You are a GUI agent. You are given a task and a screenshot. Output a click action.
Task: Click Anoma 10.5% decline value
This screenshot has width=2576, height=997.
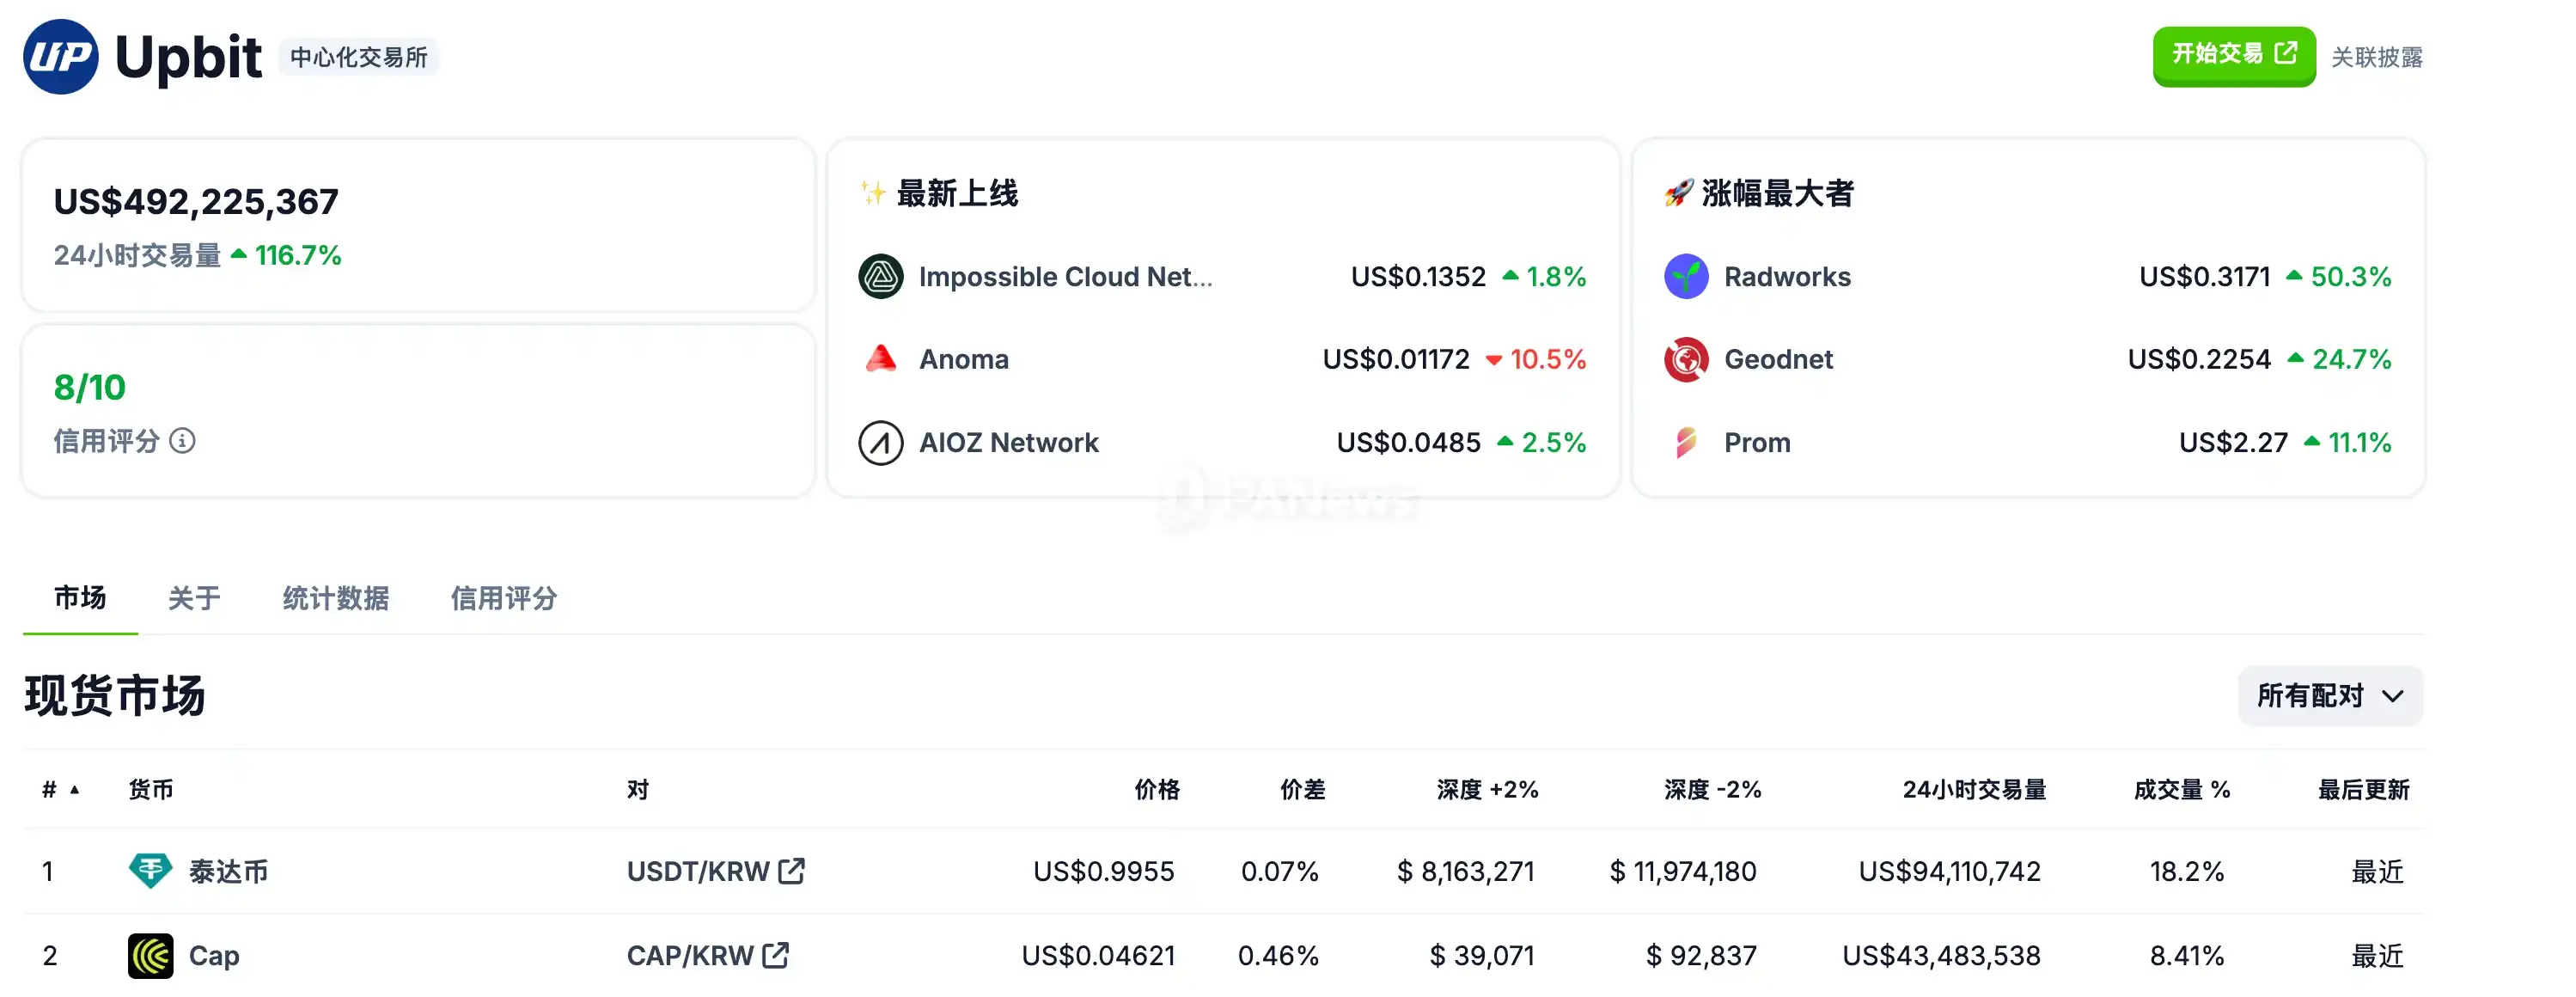point(1548,359)
